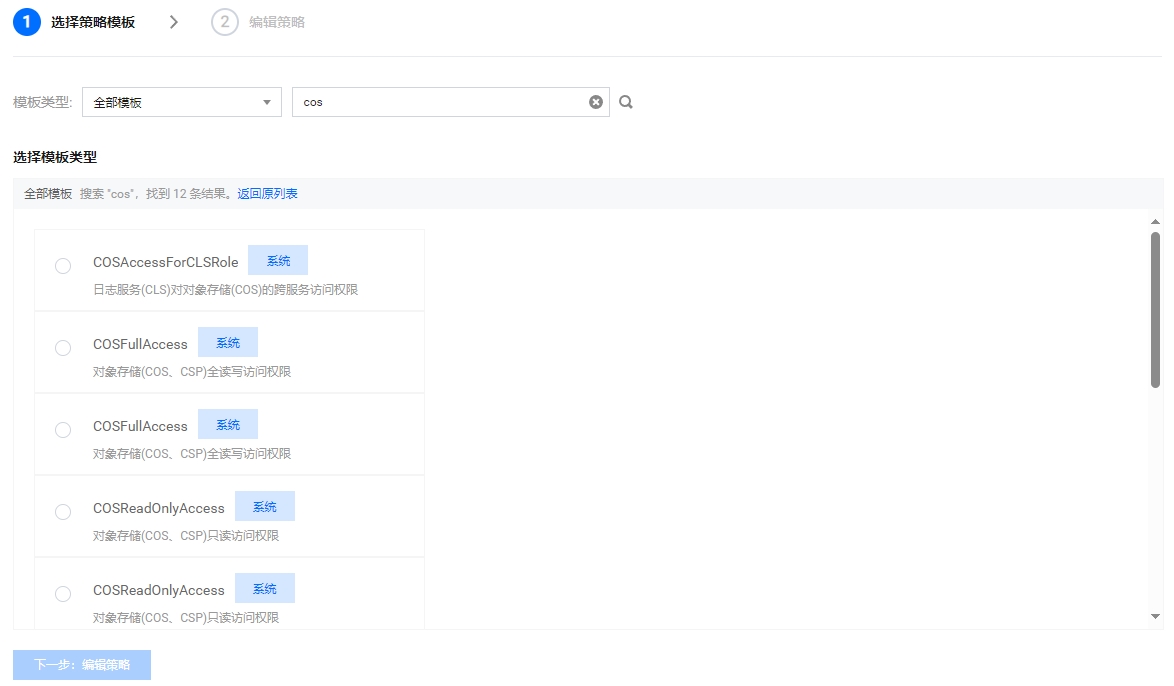Click the magnifier search icon
Viewport: 1174px width, 686px height.
pyautogui.click(x=626, y=102)
